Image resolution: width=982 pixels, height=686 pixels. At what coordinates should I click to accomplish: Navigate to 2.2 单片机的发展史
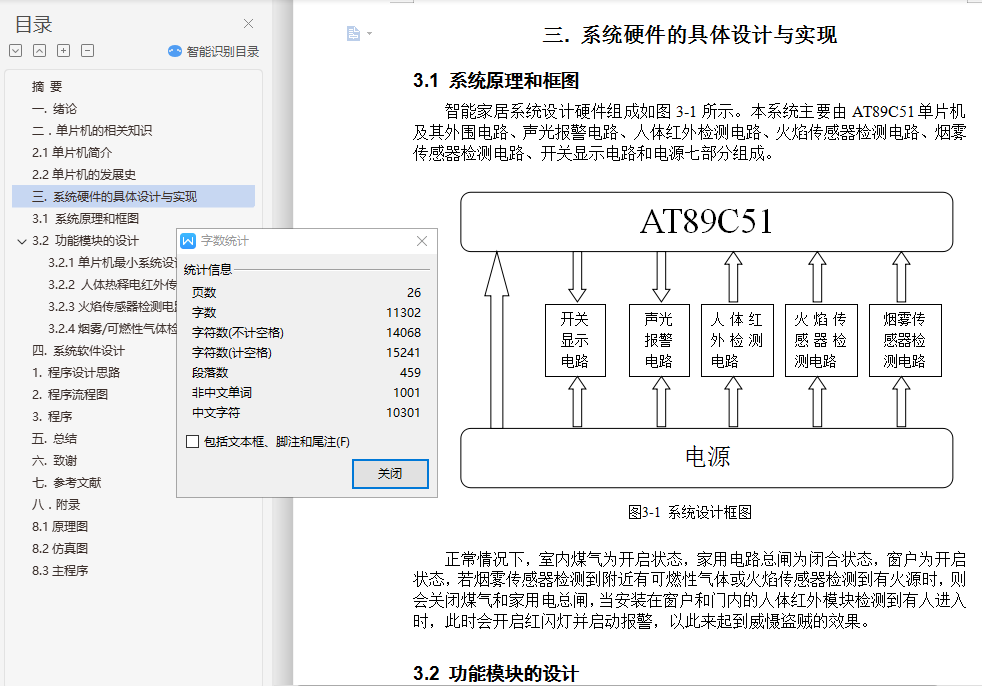(84, 174)
